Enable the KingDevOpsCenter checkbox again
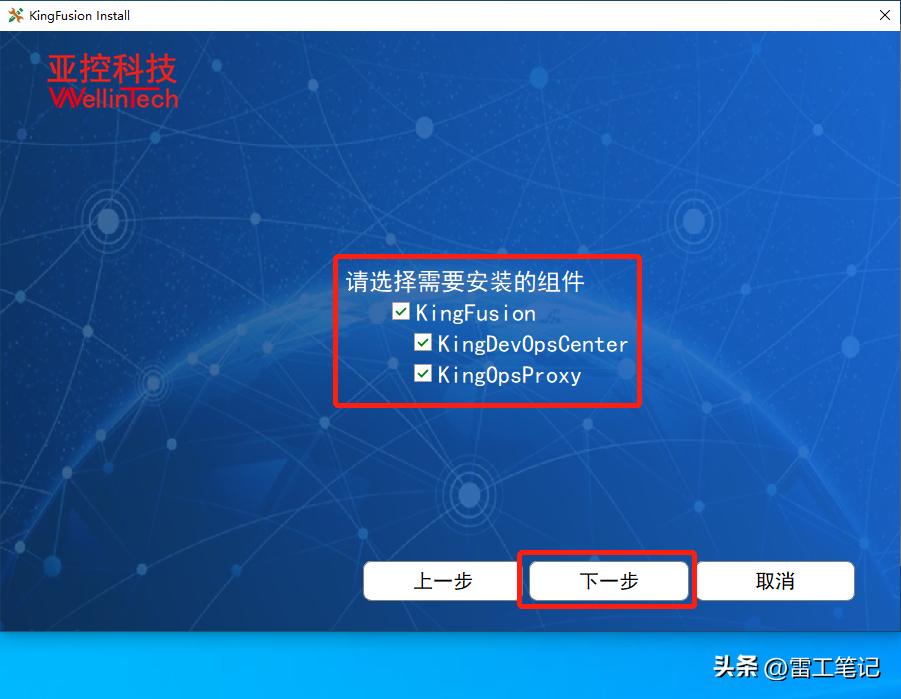This screenshot has width=901, height=699. pos(423,342)
